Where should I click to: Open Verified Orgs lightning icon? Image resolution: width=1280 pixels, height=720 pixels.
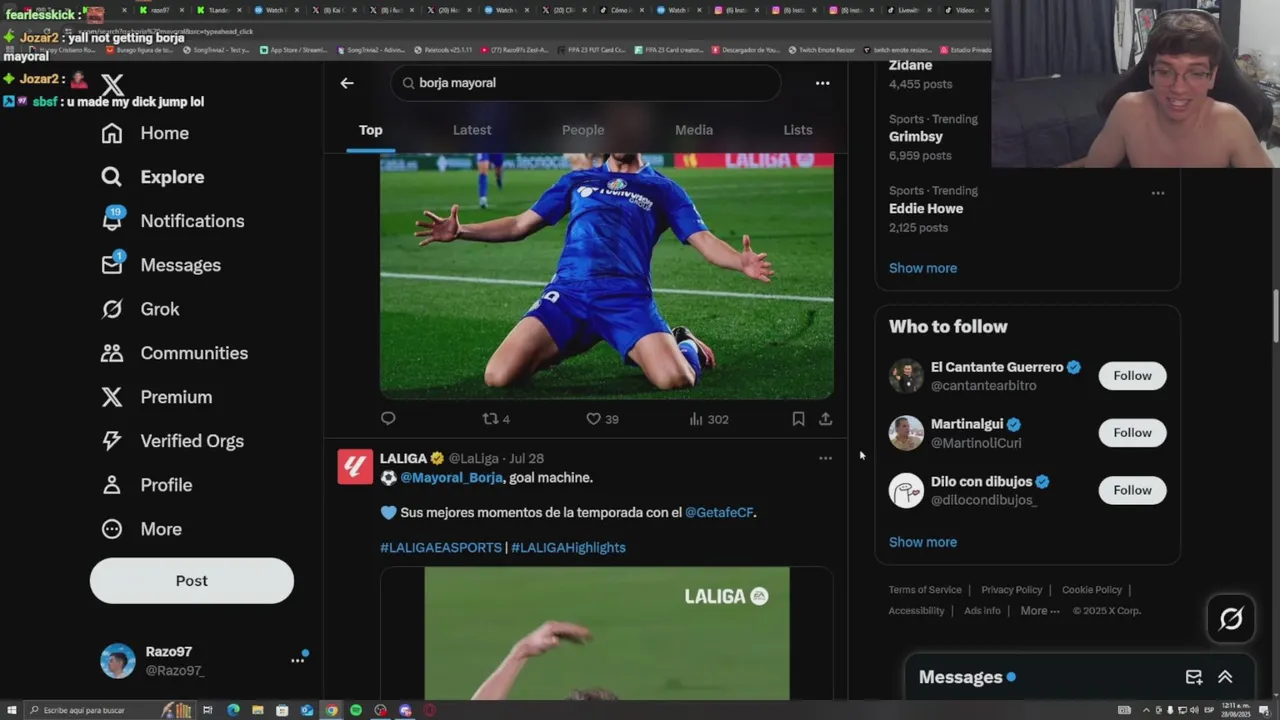click(x=112, y=441)
